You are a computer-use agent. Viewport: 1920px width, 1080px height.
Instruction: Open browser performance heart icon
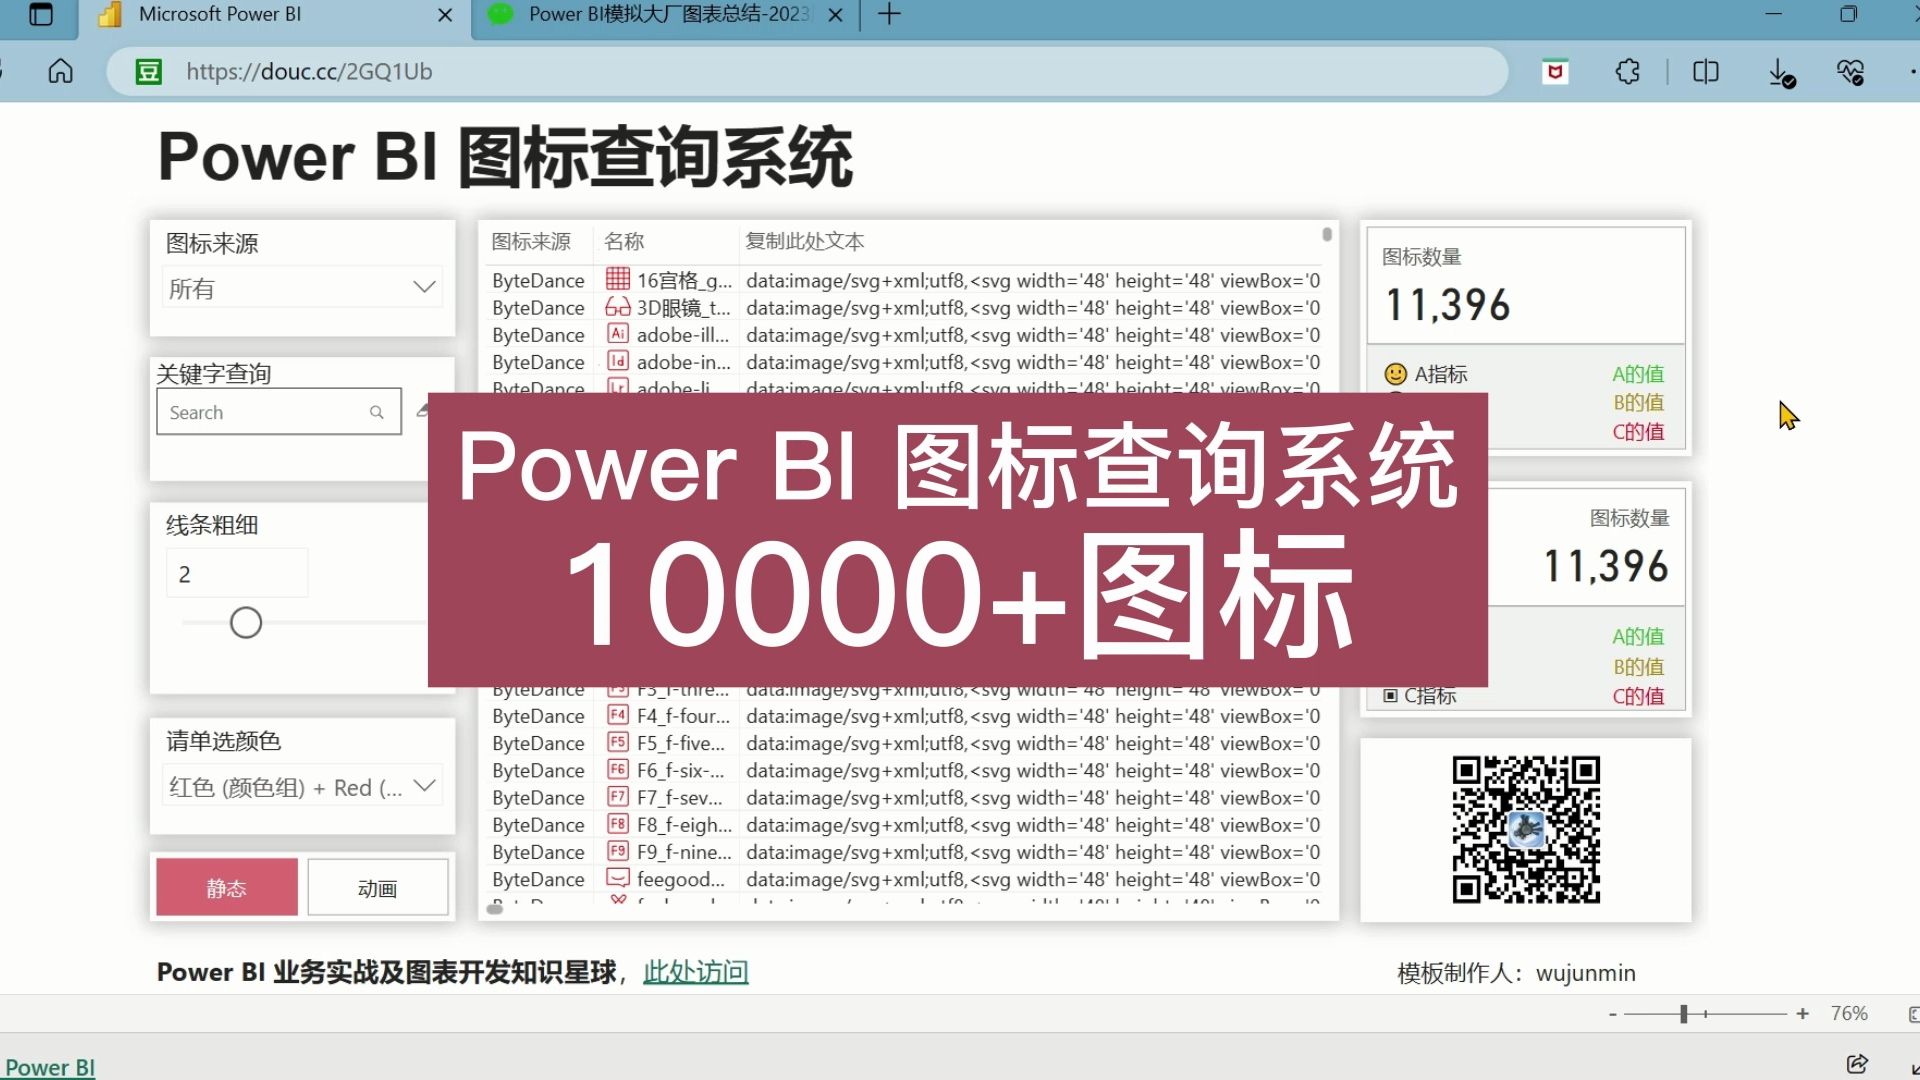pos(1850,71)
